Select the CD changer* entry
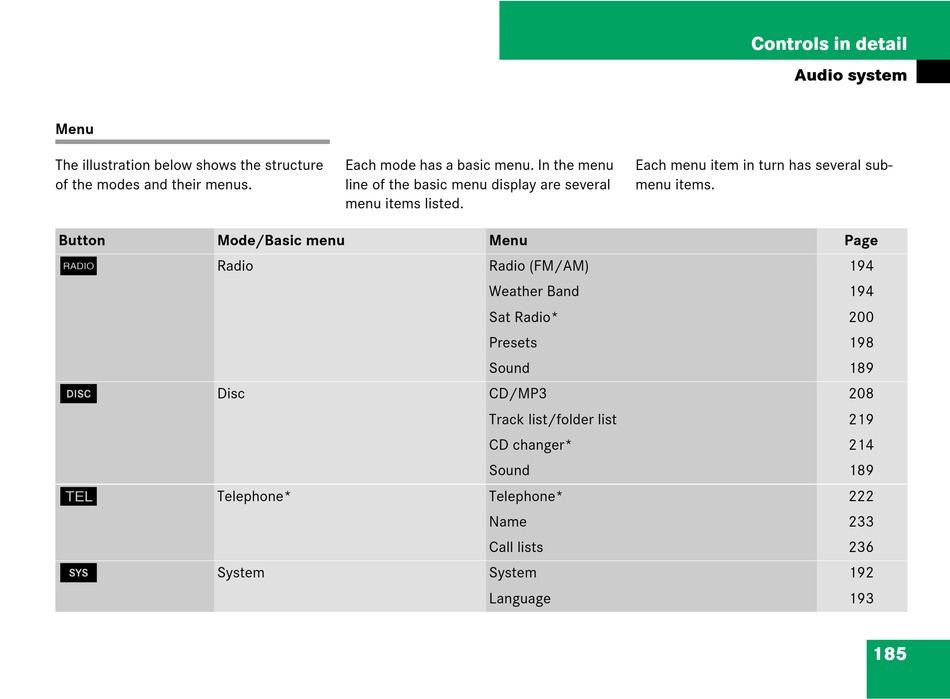The width and height of the screenshot is (950, 699). 530,445
